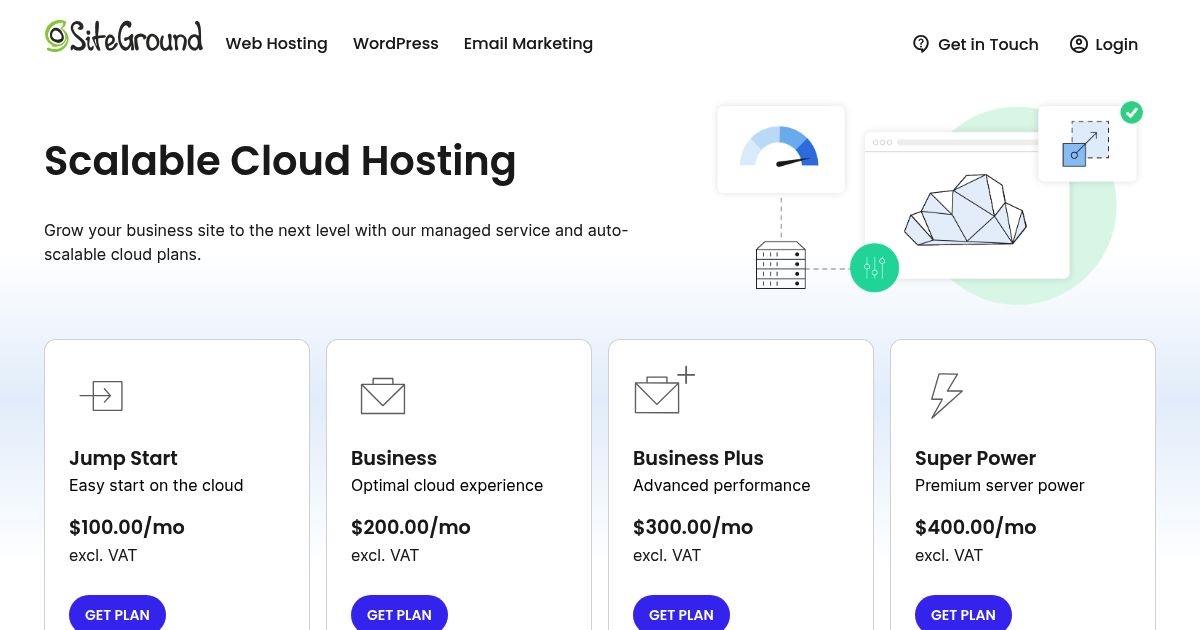The width and height of the screenshot is (1200, 630).
Task: Click the $200.00/mo price
Action: 411,527
